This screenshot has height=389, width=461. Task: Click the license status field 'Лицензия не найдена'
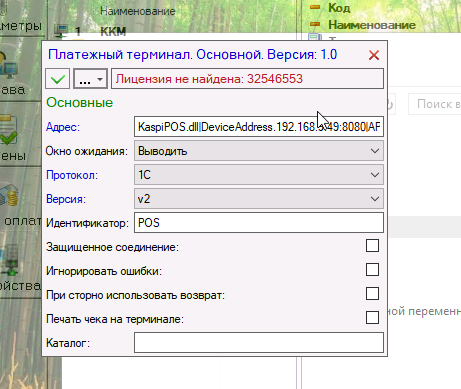247,79
